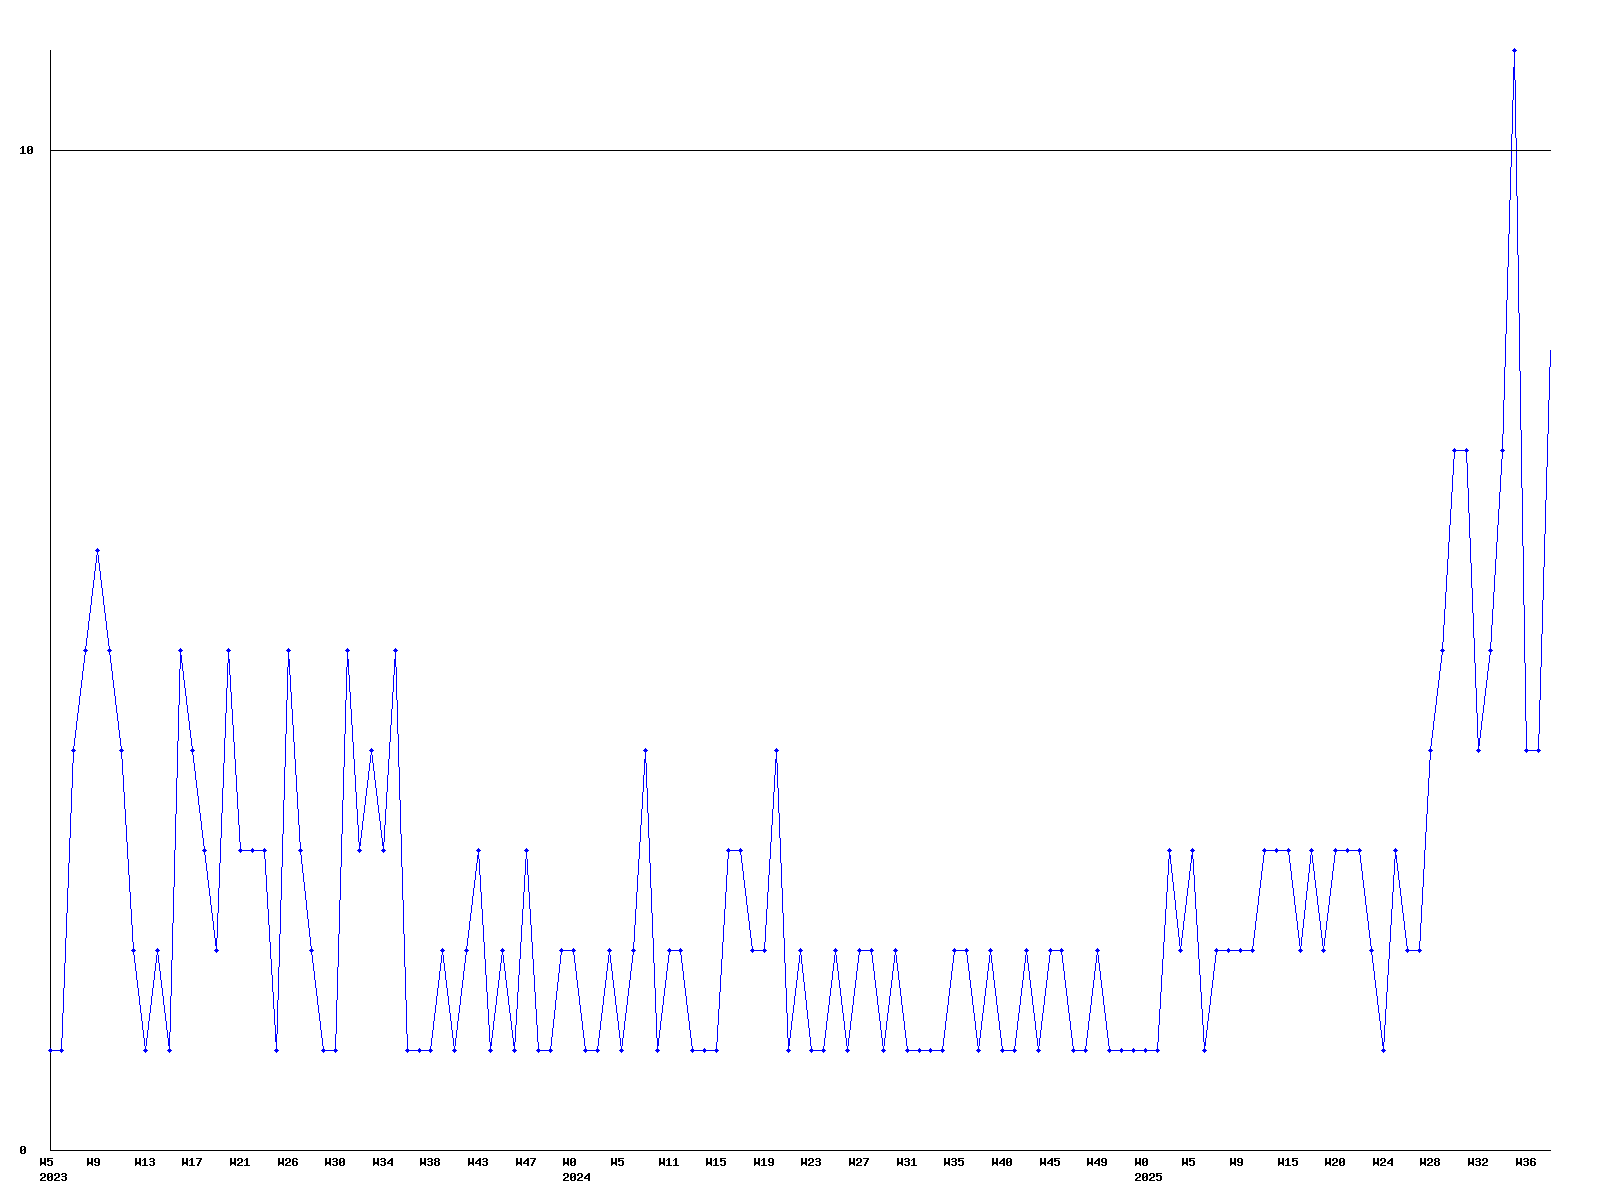Click the W13 week label
The image size is (1600, 1200).
coord(145,1162)
